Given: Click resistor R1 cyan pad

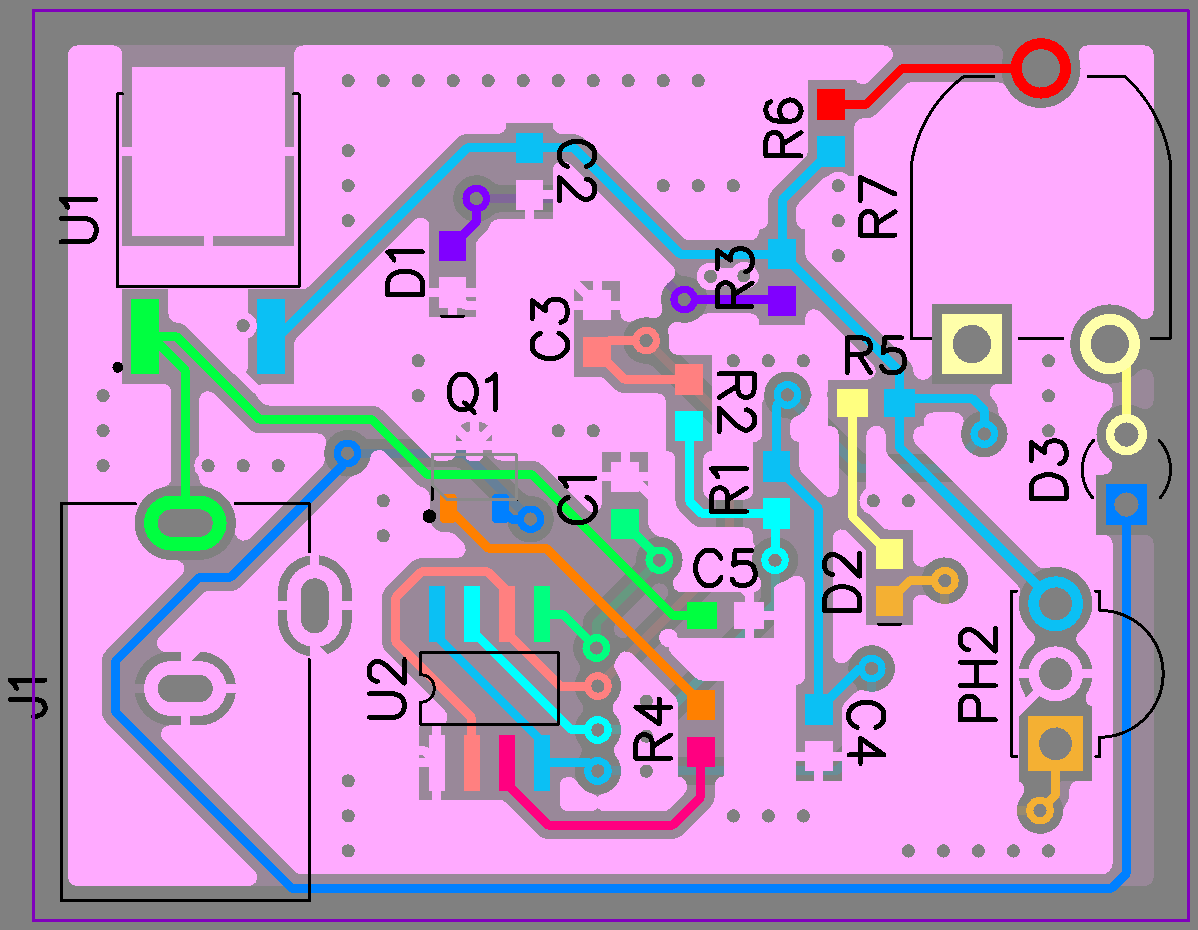Looking at the screenshot, I should (x=690, y=425).
